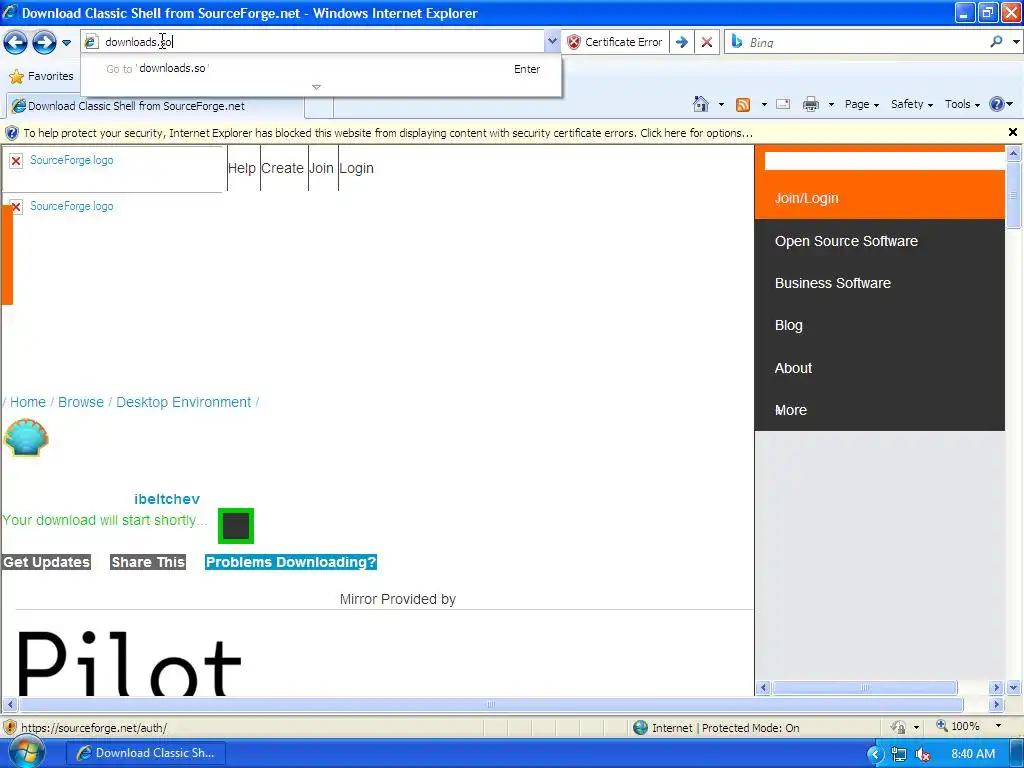Click the green download box icon
Image resolution: width=1024 pixels, height=768 pixels.
[236, 526]
